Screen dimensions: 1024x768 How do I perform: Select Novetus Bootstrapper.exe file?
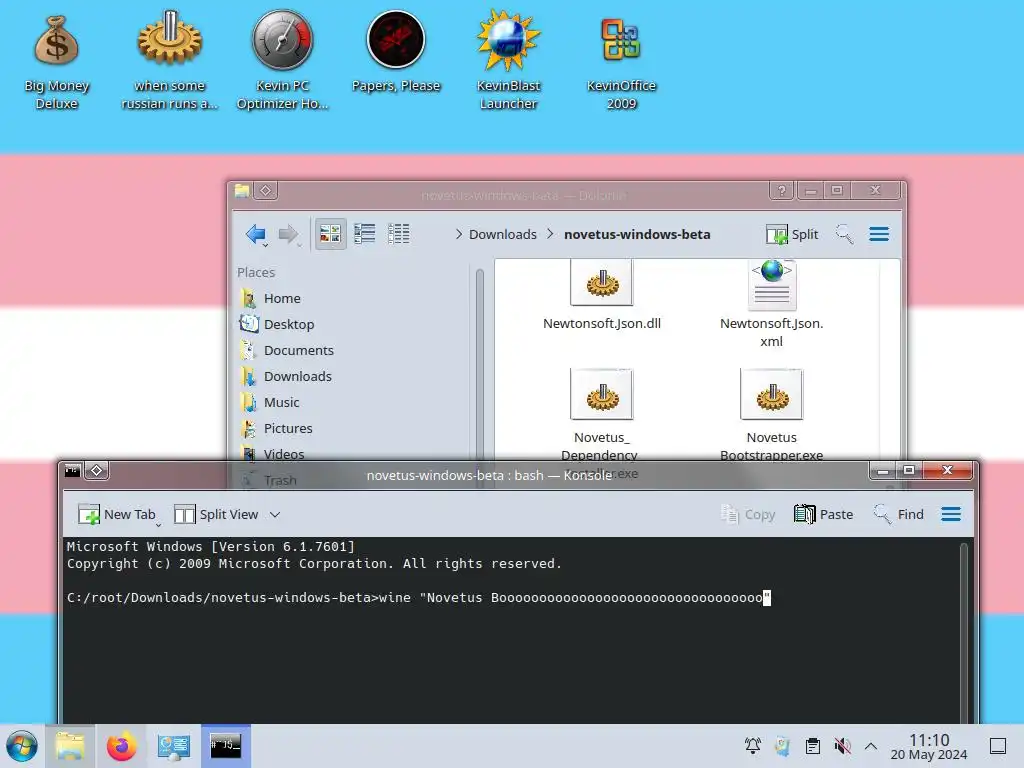pos(771,415)
